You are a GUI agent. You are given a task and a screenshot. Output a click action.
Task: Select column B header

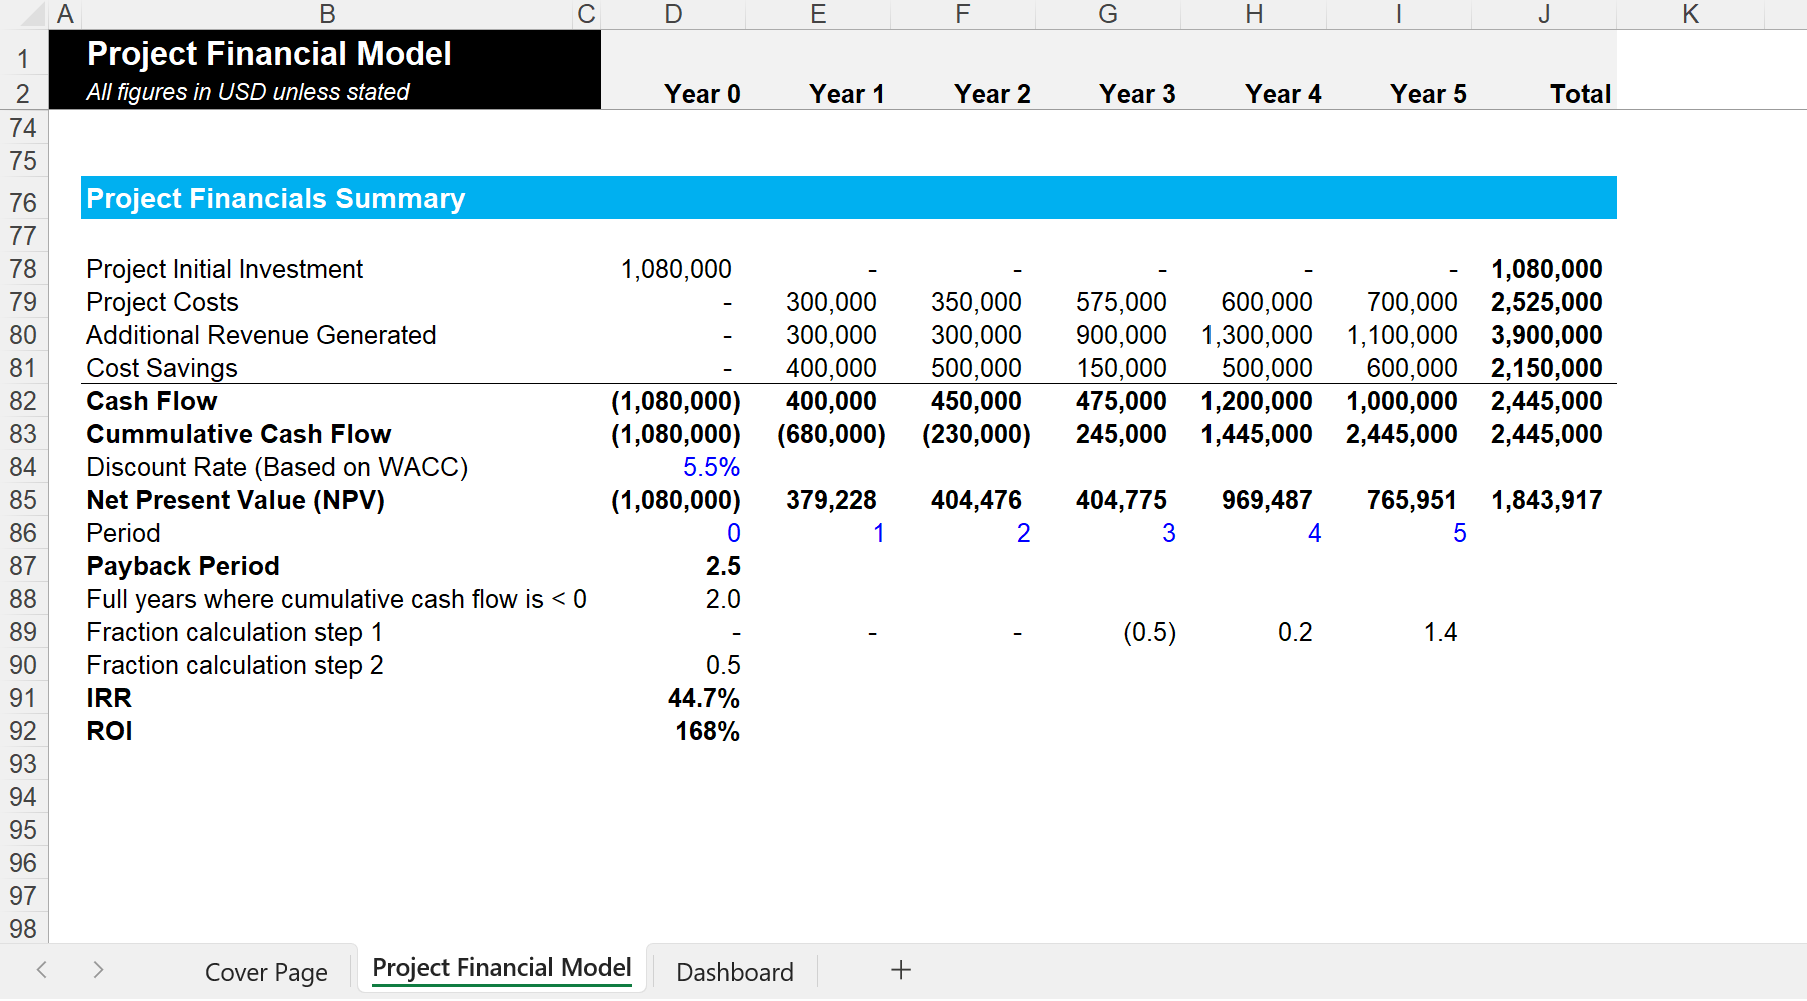327,14
